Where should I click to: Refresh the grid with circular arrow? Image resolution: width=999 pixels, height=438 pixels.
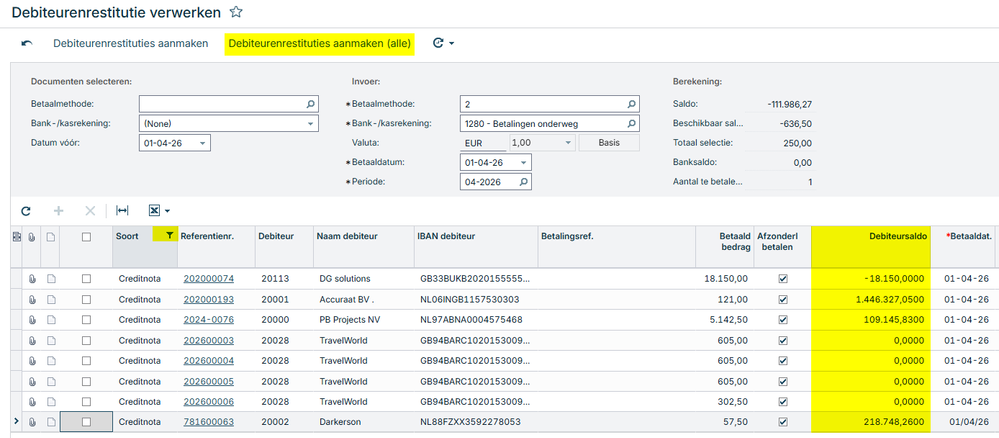pos(26,210)
